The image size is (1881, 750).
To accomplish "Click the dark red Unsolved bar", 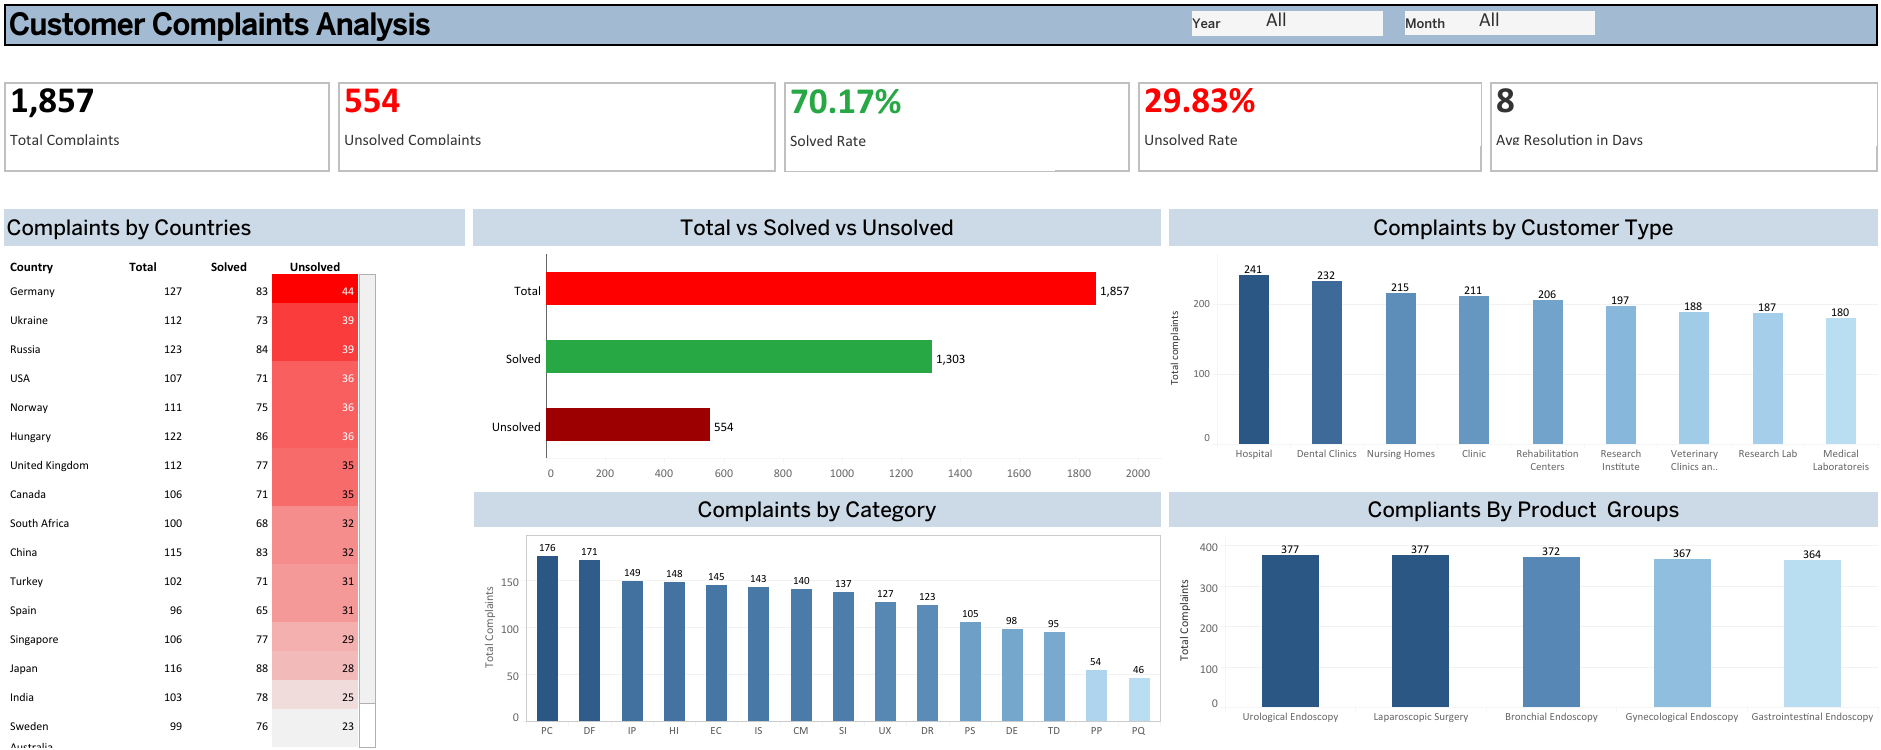I will coord(627,425).
